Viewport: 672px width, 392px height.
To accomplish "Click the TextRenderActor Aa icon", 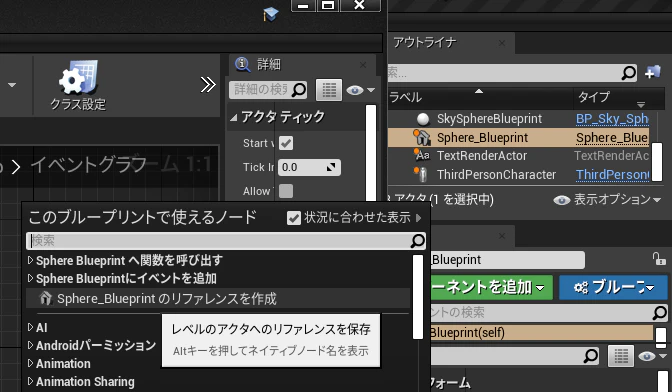I will click(422, 155).
